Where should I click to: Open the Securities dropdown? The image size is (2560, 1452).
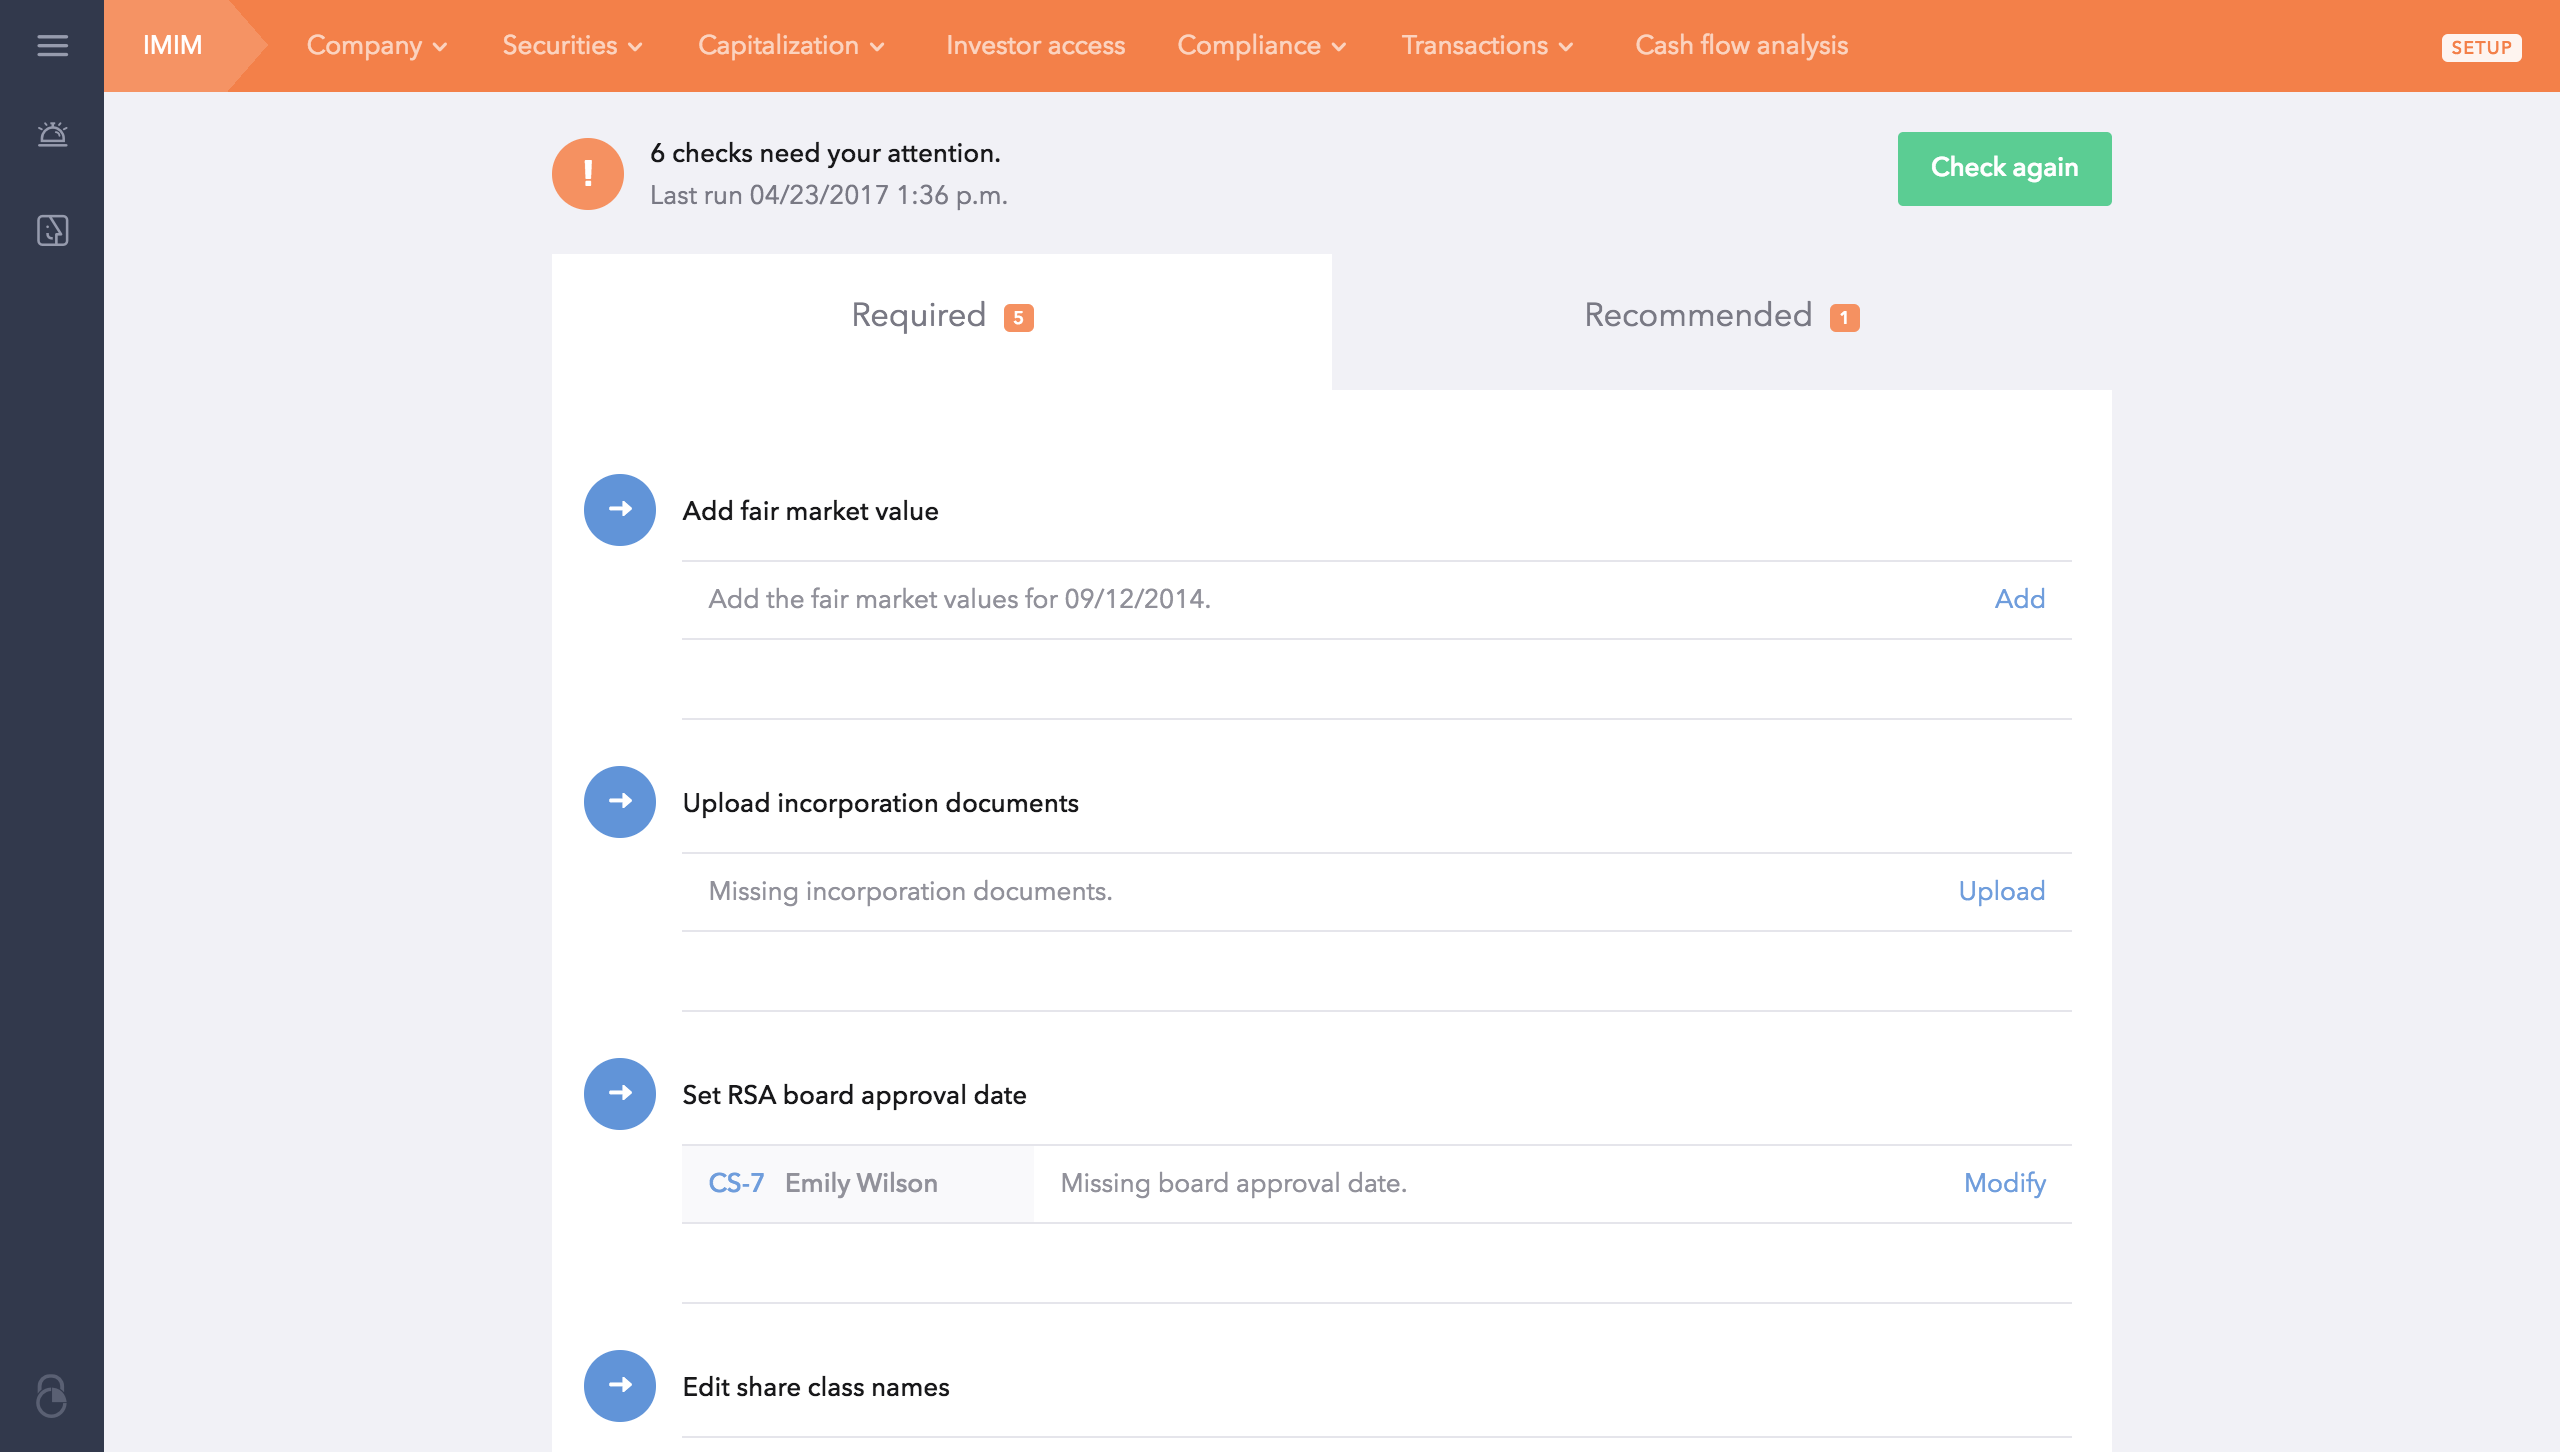click(572, 46)
